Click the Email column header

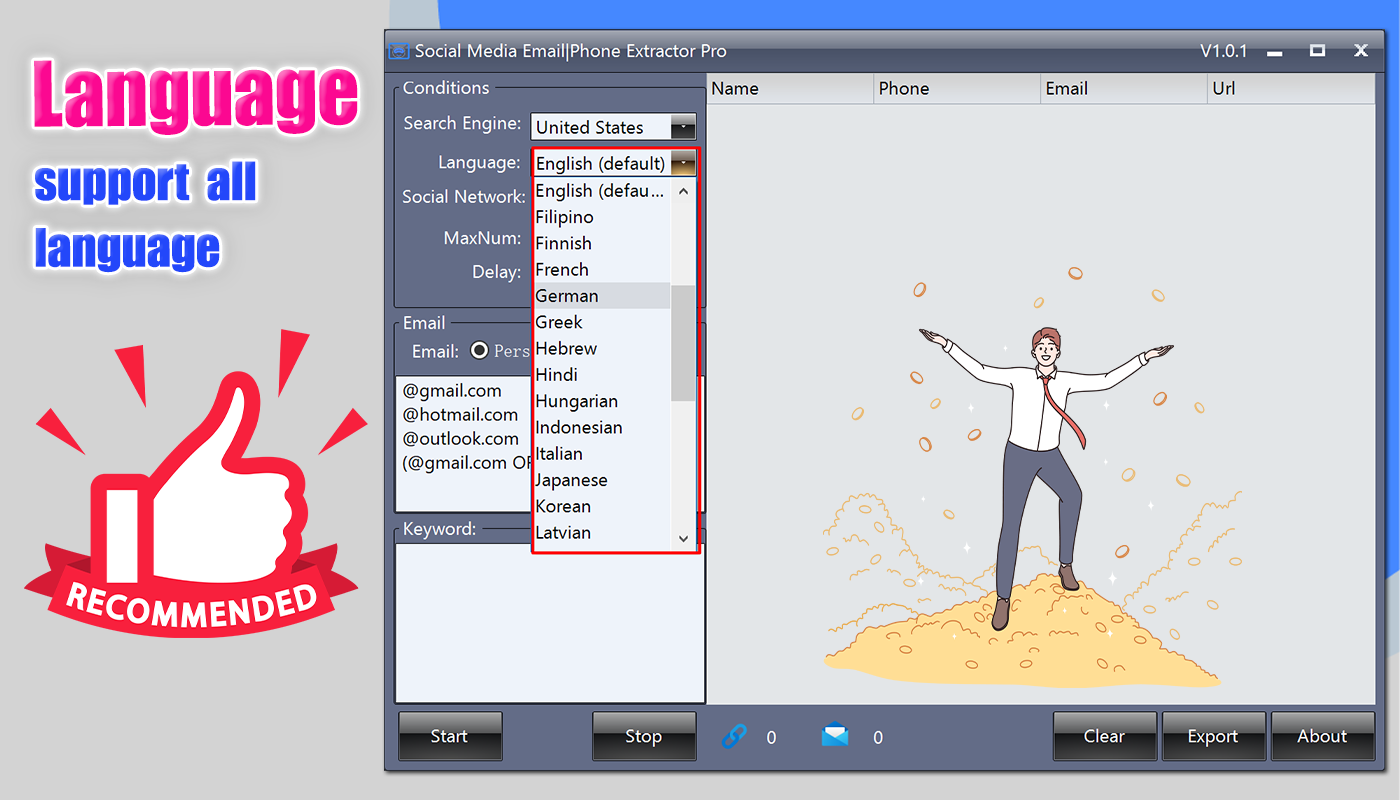(1124, 88)
